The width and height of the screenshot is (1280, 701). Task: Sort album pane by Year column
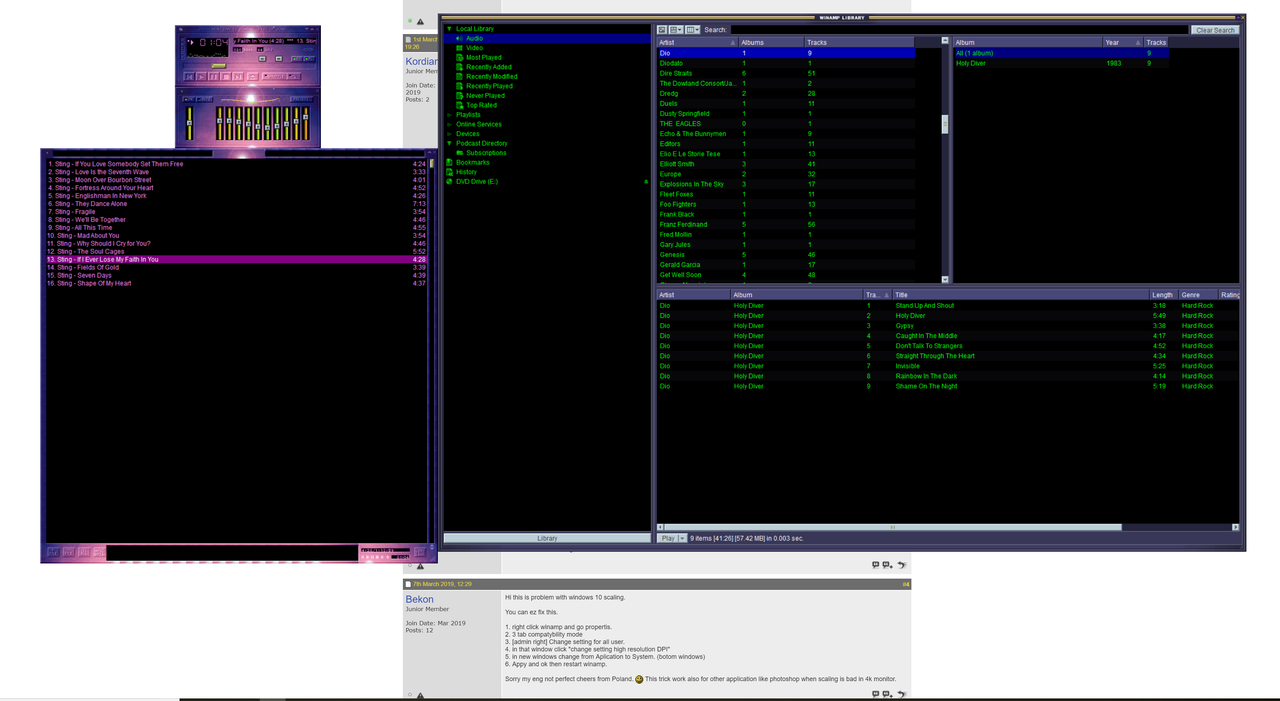pyautogui.click(x=1123, y=43)
